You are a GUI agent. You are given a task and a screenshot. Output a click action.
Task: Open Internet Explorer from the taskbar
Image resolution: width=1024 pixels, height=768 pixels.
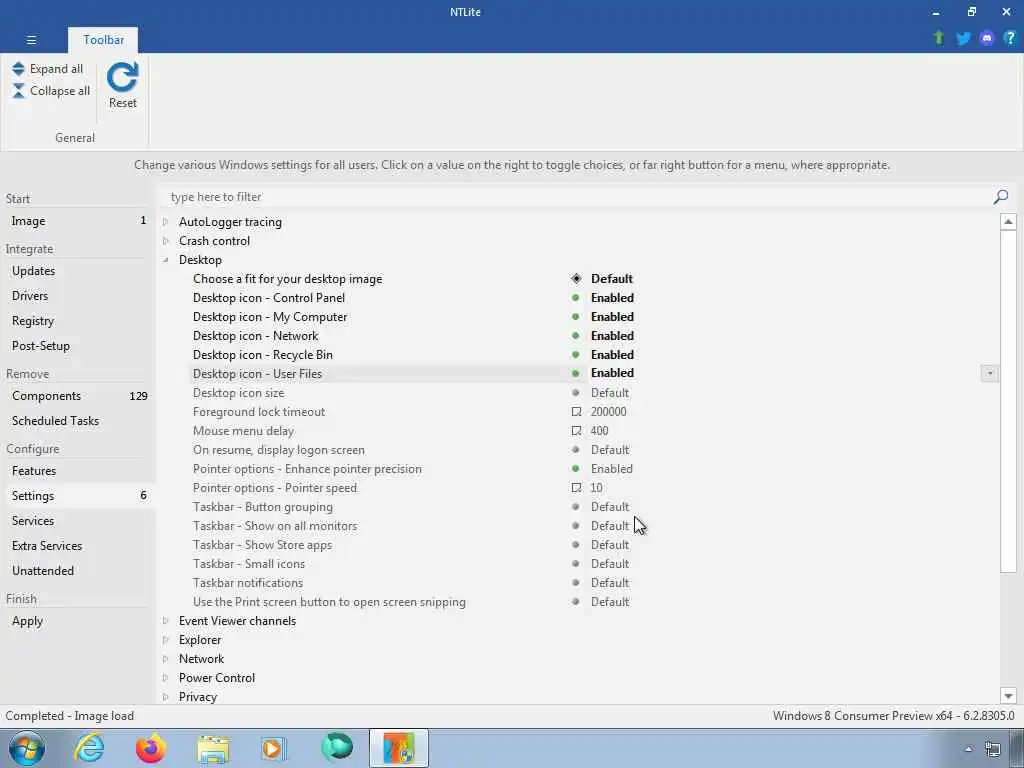(x=89, y=748)
